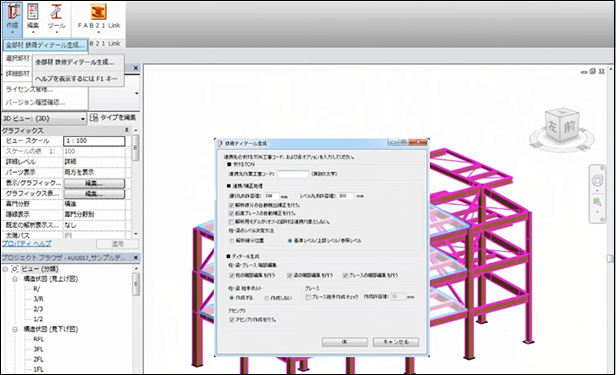
Task: Choose ライセンス管理... menu entry
Action: (x=29, y=89)
